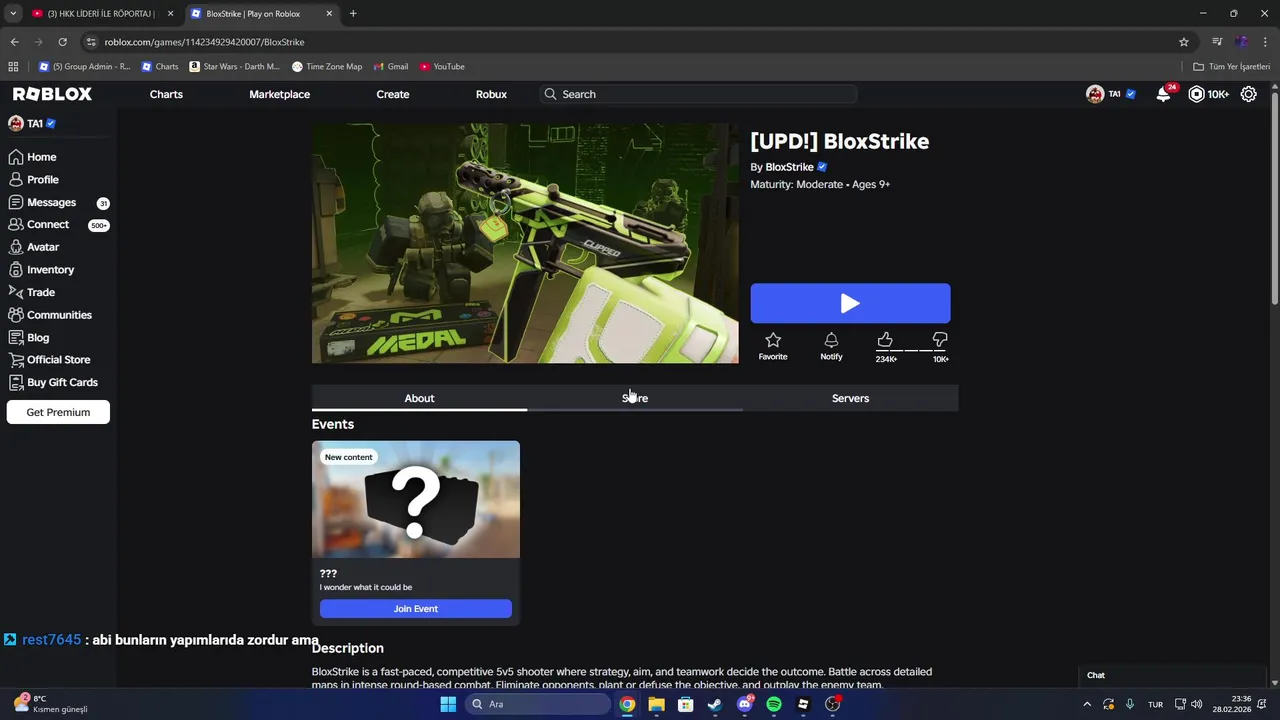Switch to the Store tab
The height and width of the screenshot is (720, 1280).
(x=635, y=398)
